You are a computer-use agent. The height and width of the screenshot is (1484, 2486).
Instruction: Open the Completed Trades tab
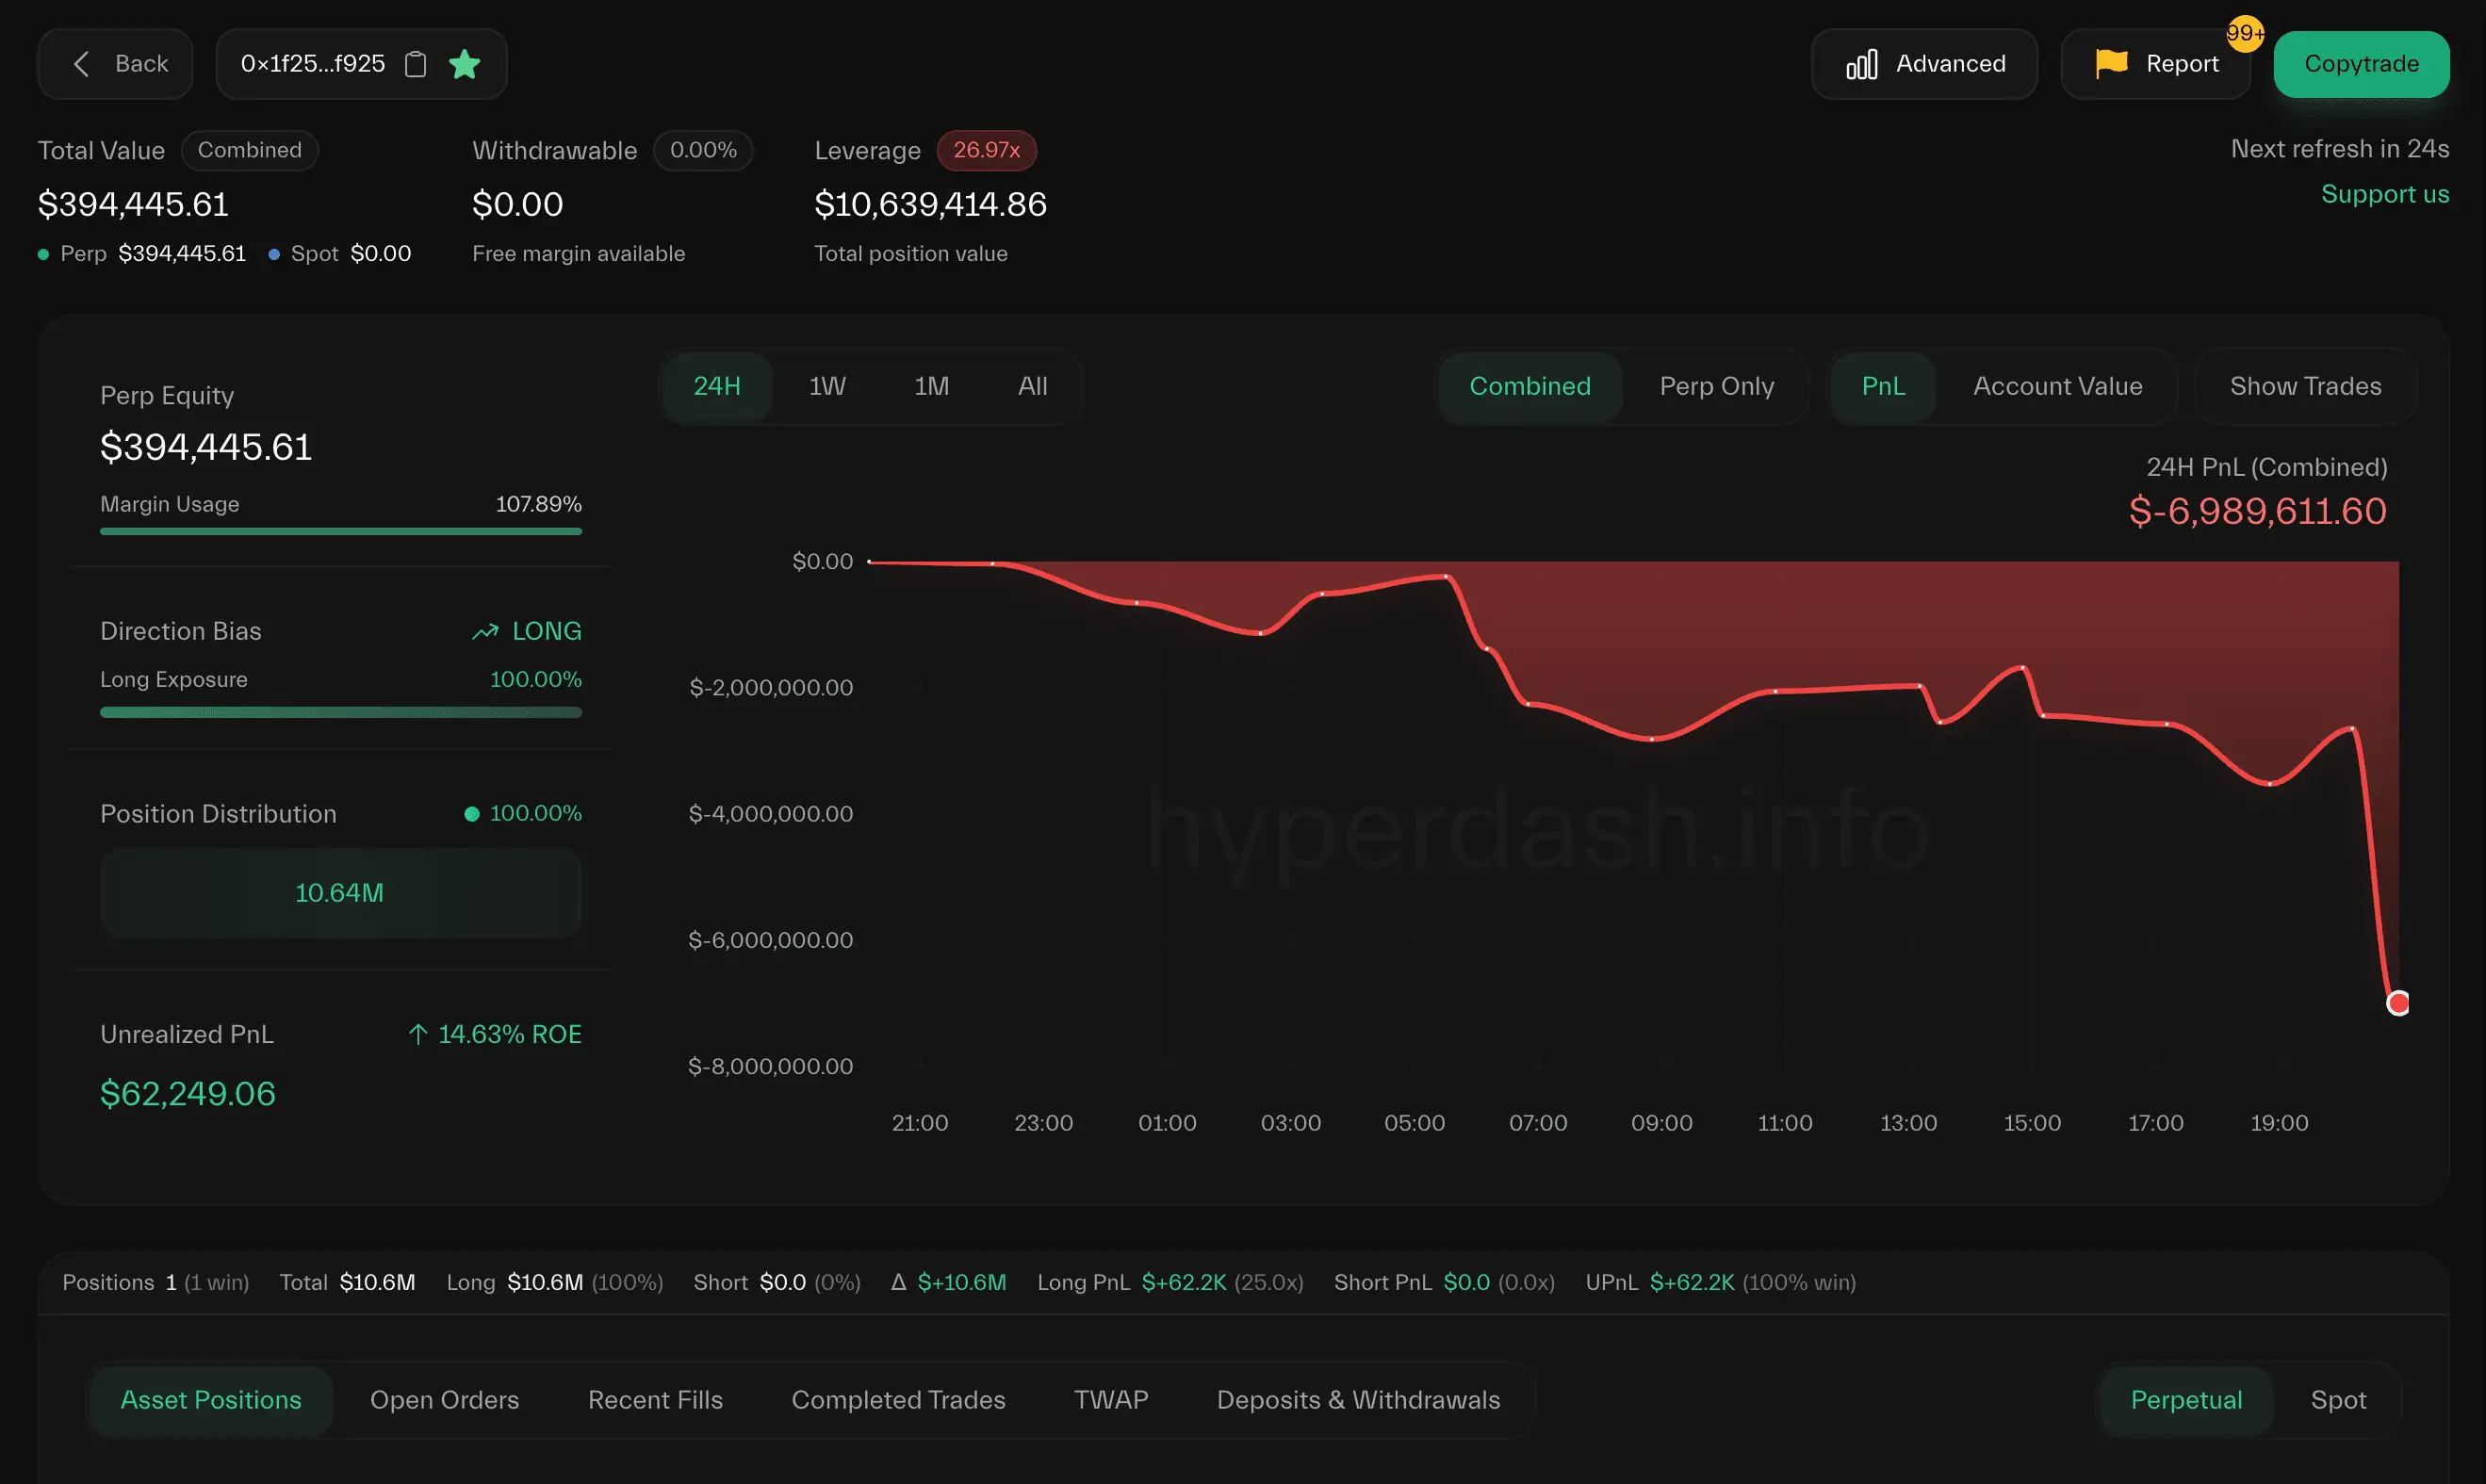pos(898,1400)
